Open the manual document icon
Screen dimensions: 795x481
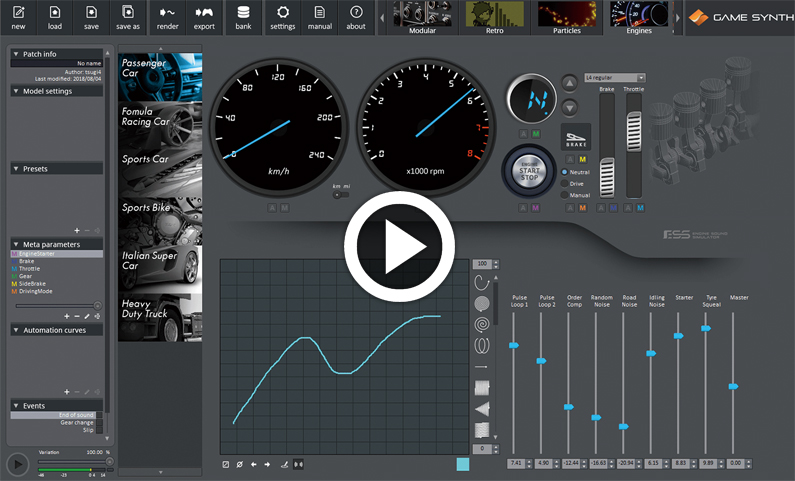click(319, 12)
